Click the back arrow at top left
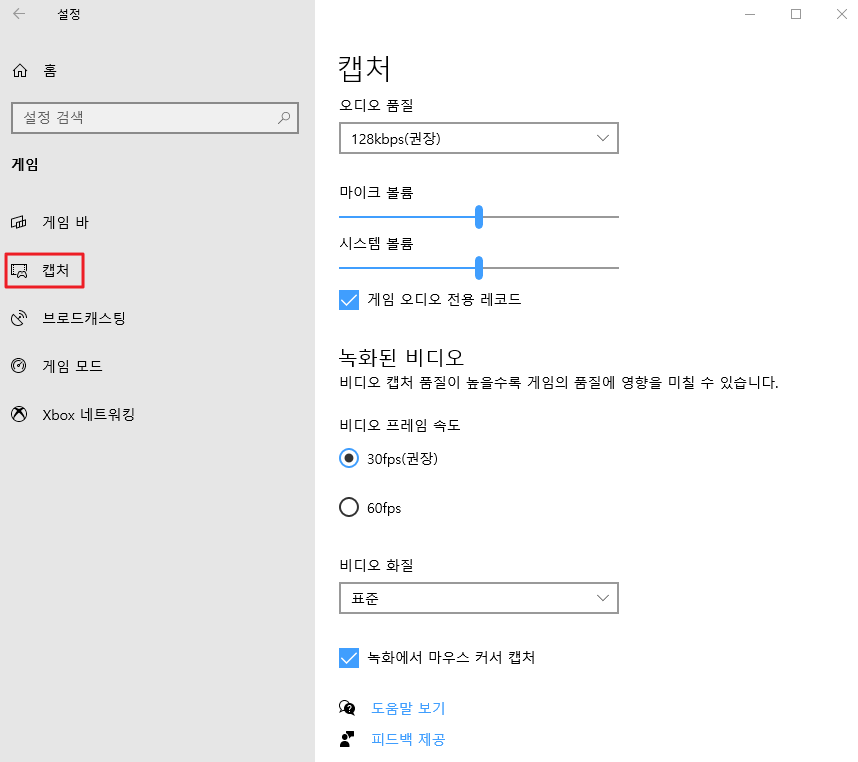 coord(20,14)
